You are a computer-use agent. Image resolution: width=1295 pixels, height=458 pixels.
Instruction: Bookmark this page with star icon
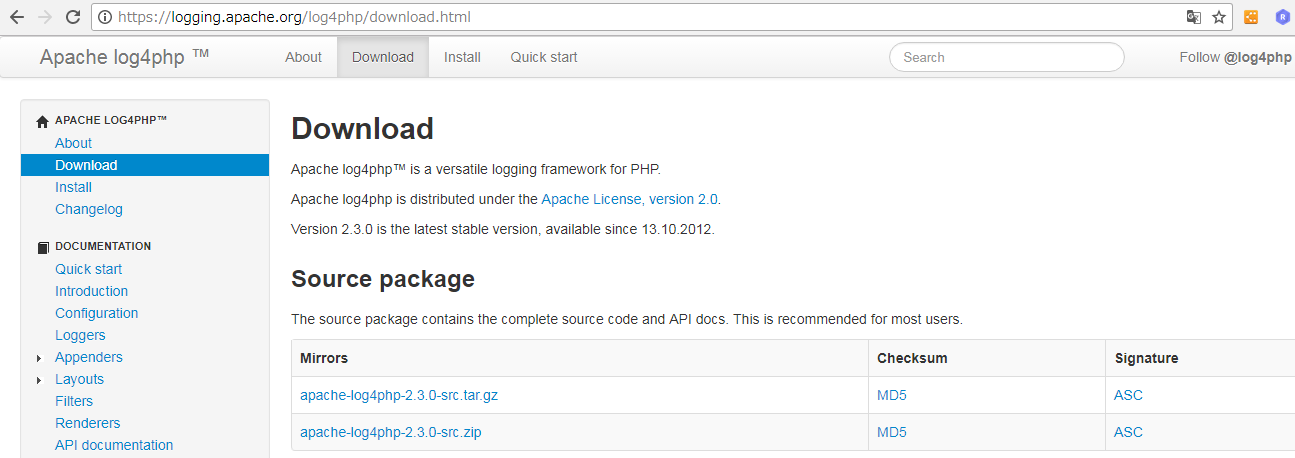point(1219,17)
